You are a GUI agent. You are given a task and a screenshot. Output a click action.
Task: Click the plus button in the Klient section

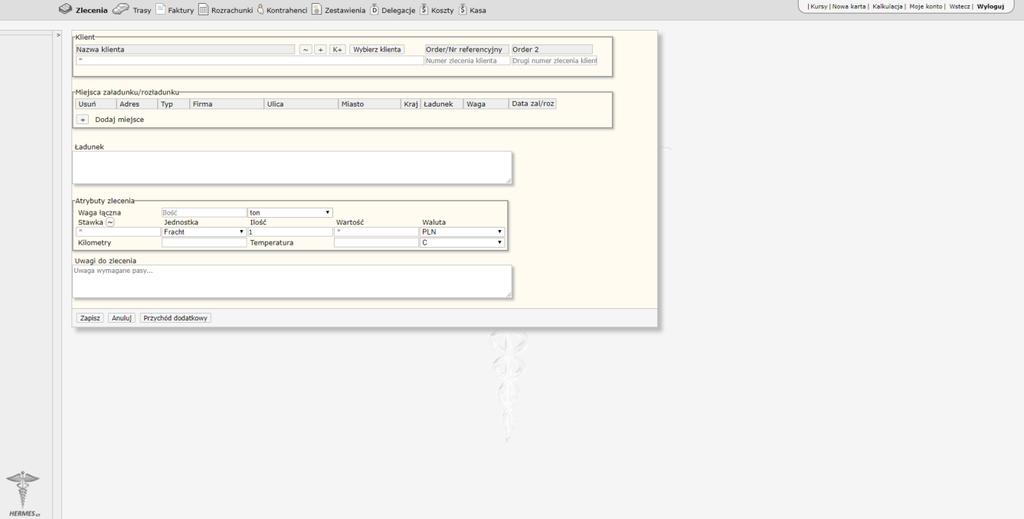pos(321,50)
